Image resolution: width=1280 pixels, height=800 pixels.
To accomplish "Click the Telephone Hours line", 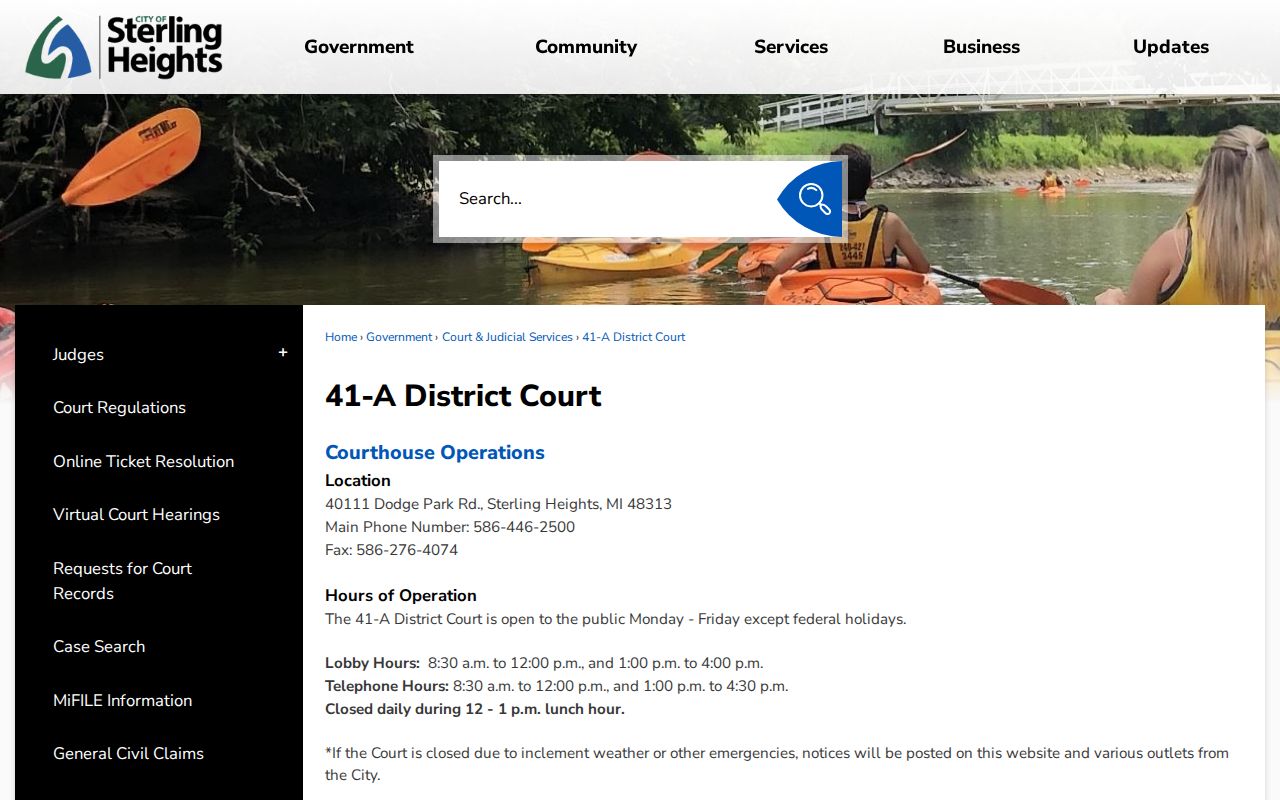I will coord(557,686).
